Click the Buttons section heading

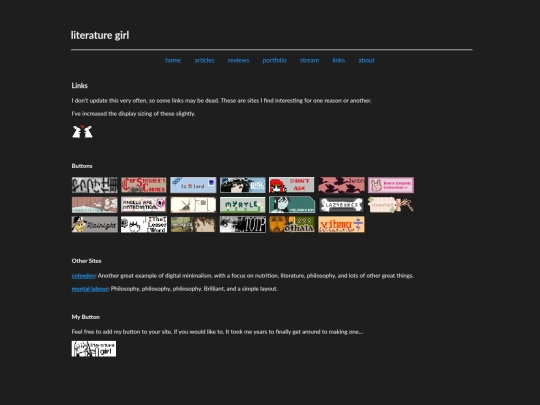coord(82,166)
